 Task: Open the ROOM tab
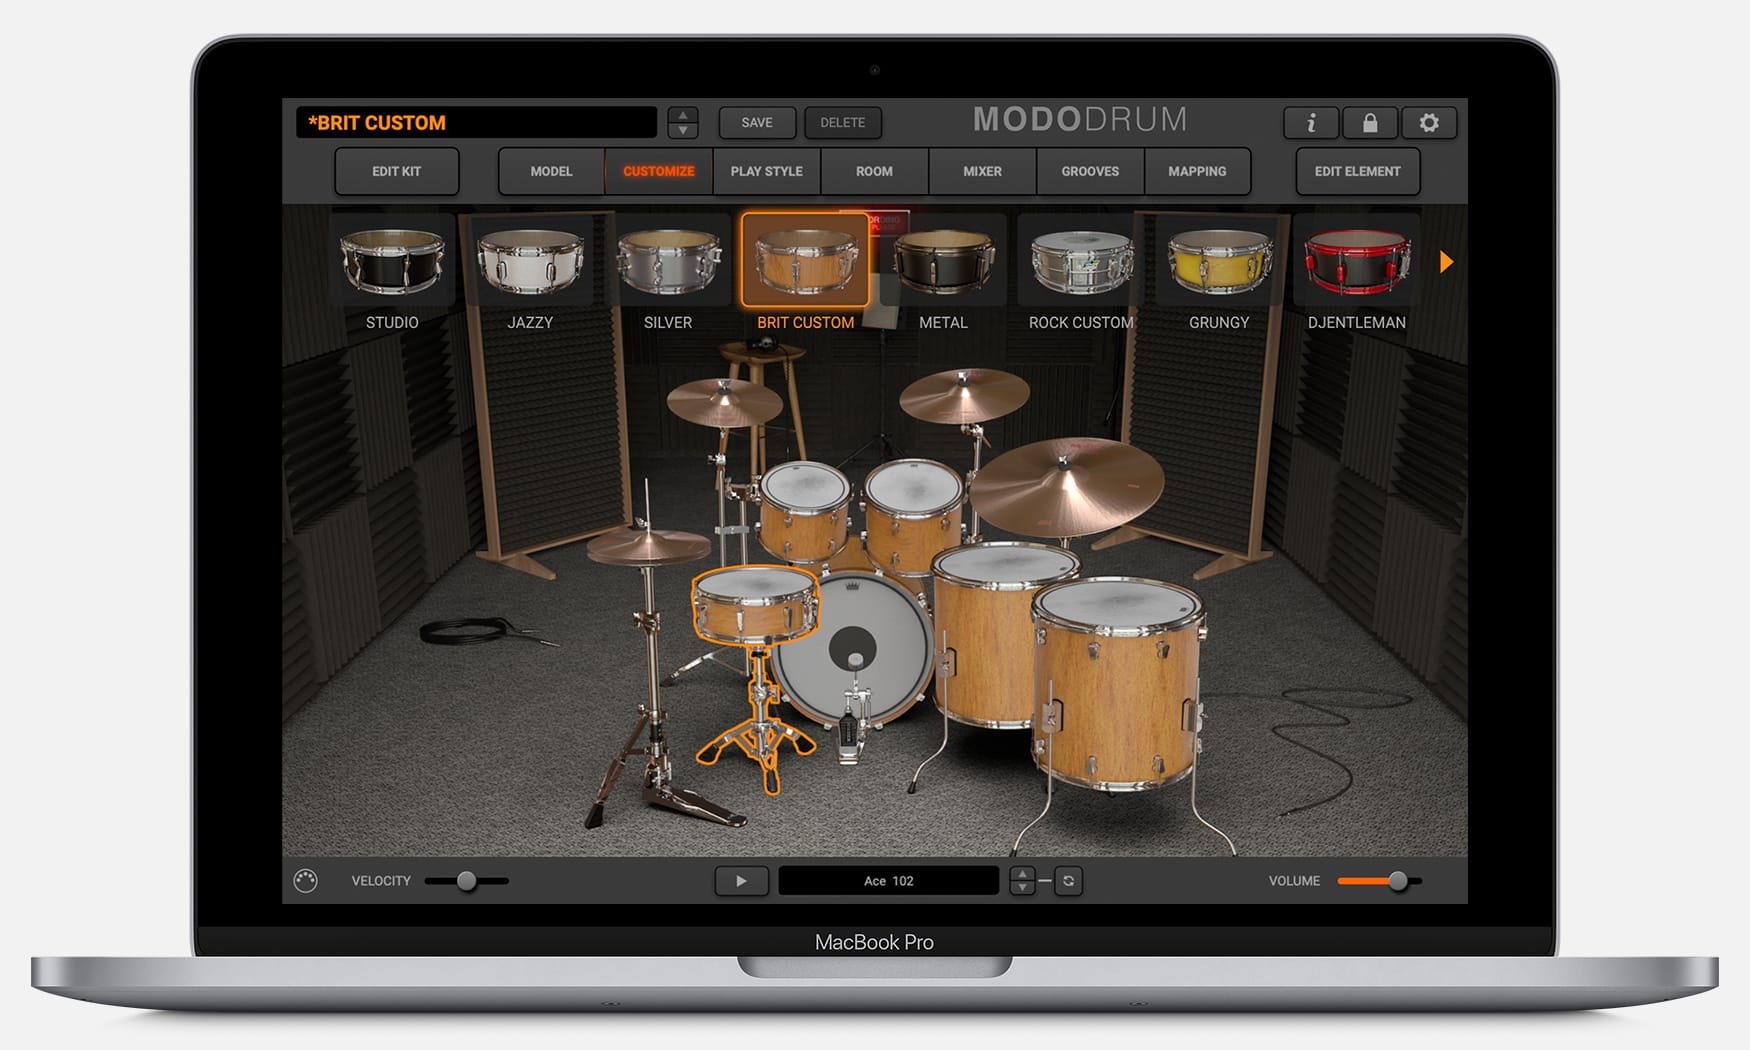point(873,171)
